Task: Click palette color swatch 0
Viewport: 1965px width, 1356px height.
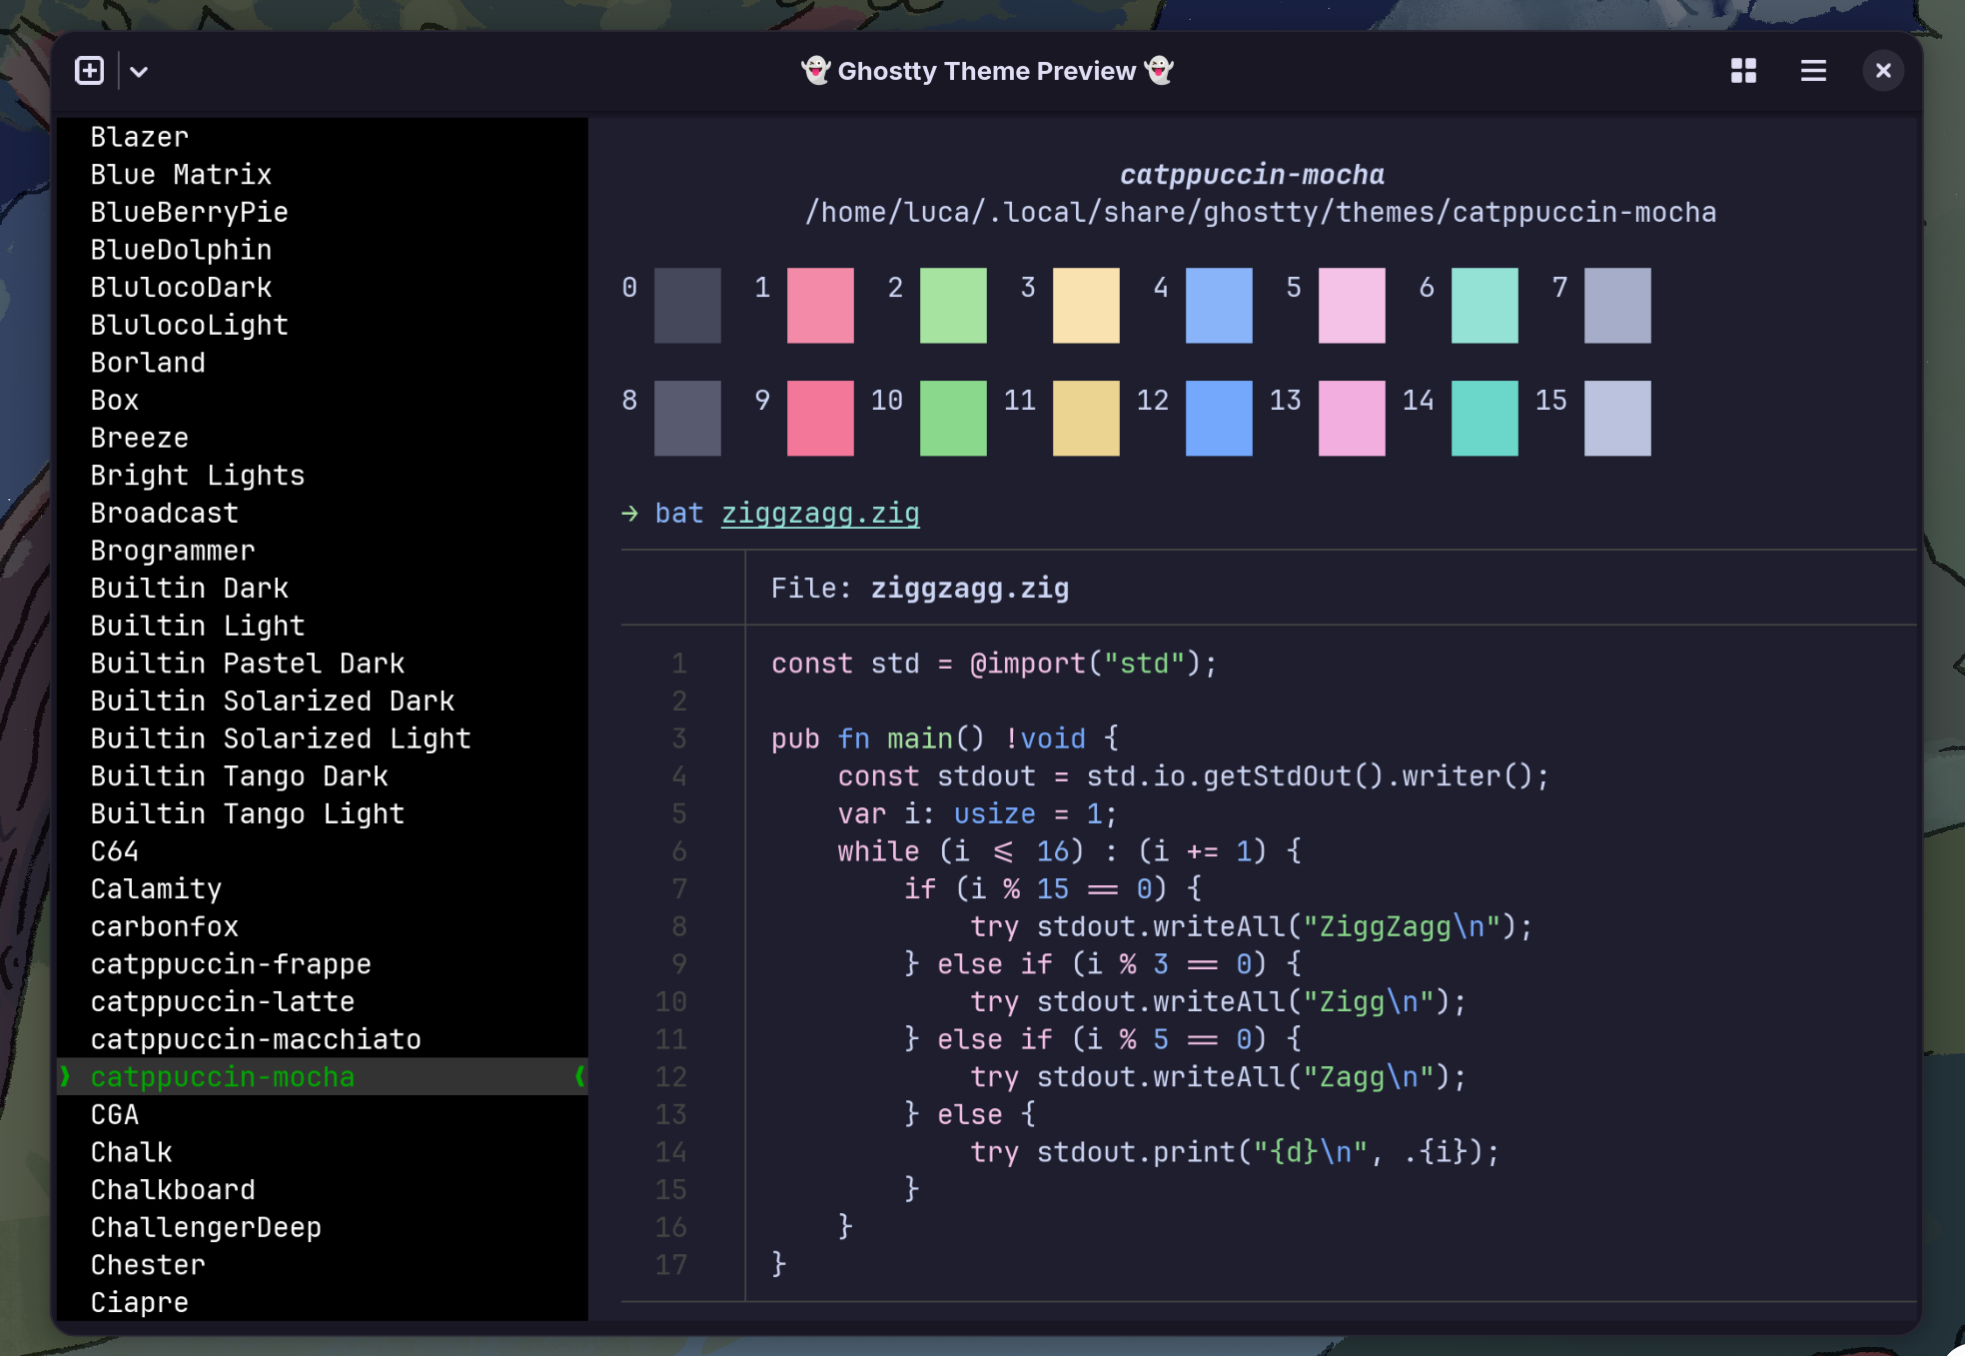Action: (687, 305)
